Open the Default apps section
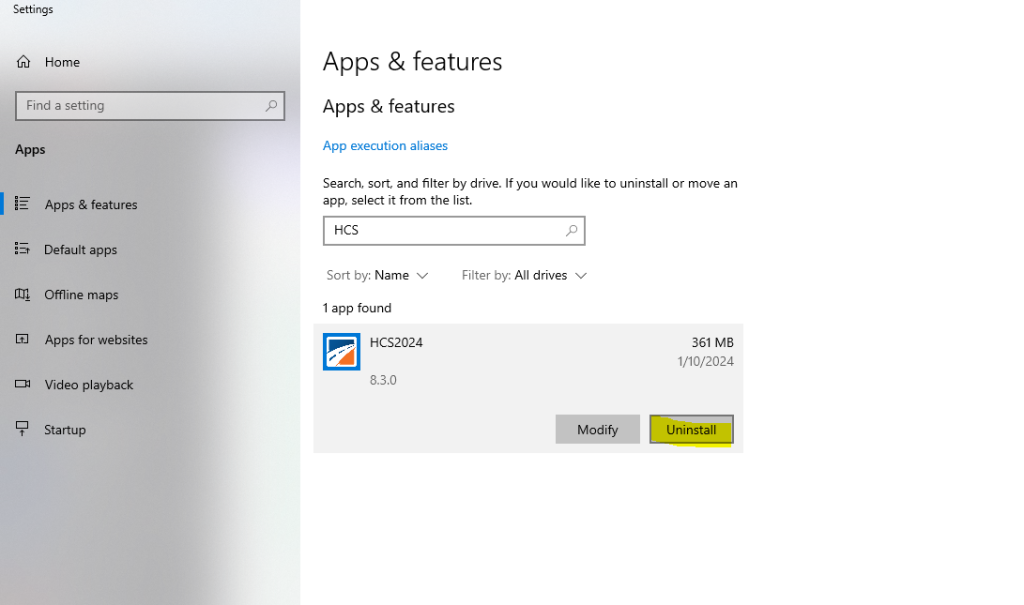The height and width of the screenshot is (605, 1024). 80,250
